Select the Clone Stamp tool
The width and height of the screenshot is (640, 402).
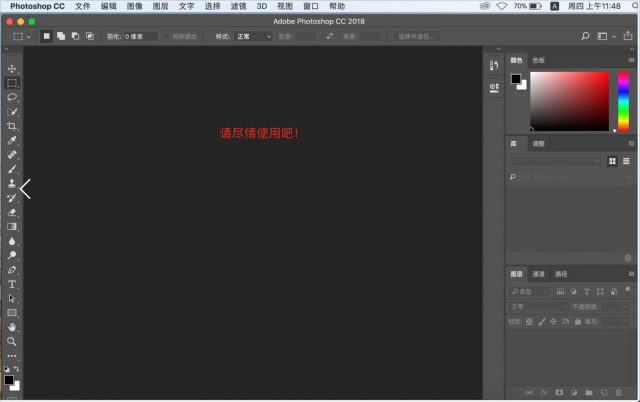point(12,184)
